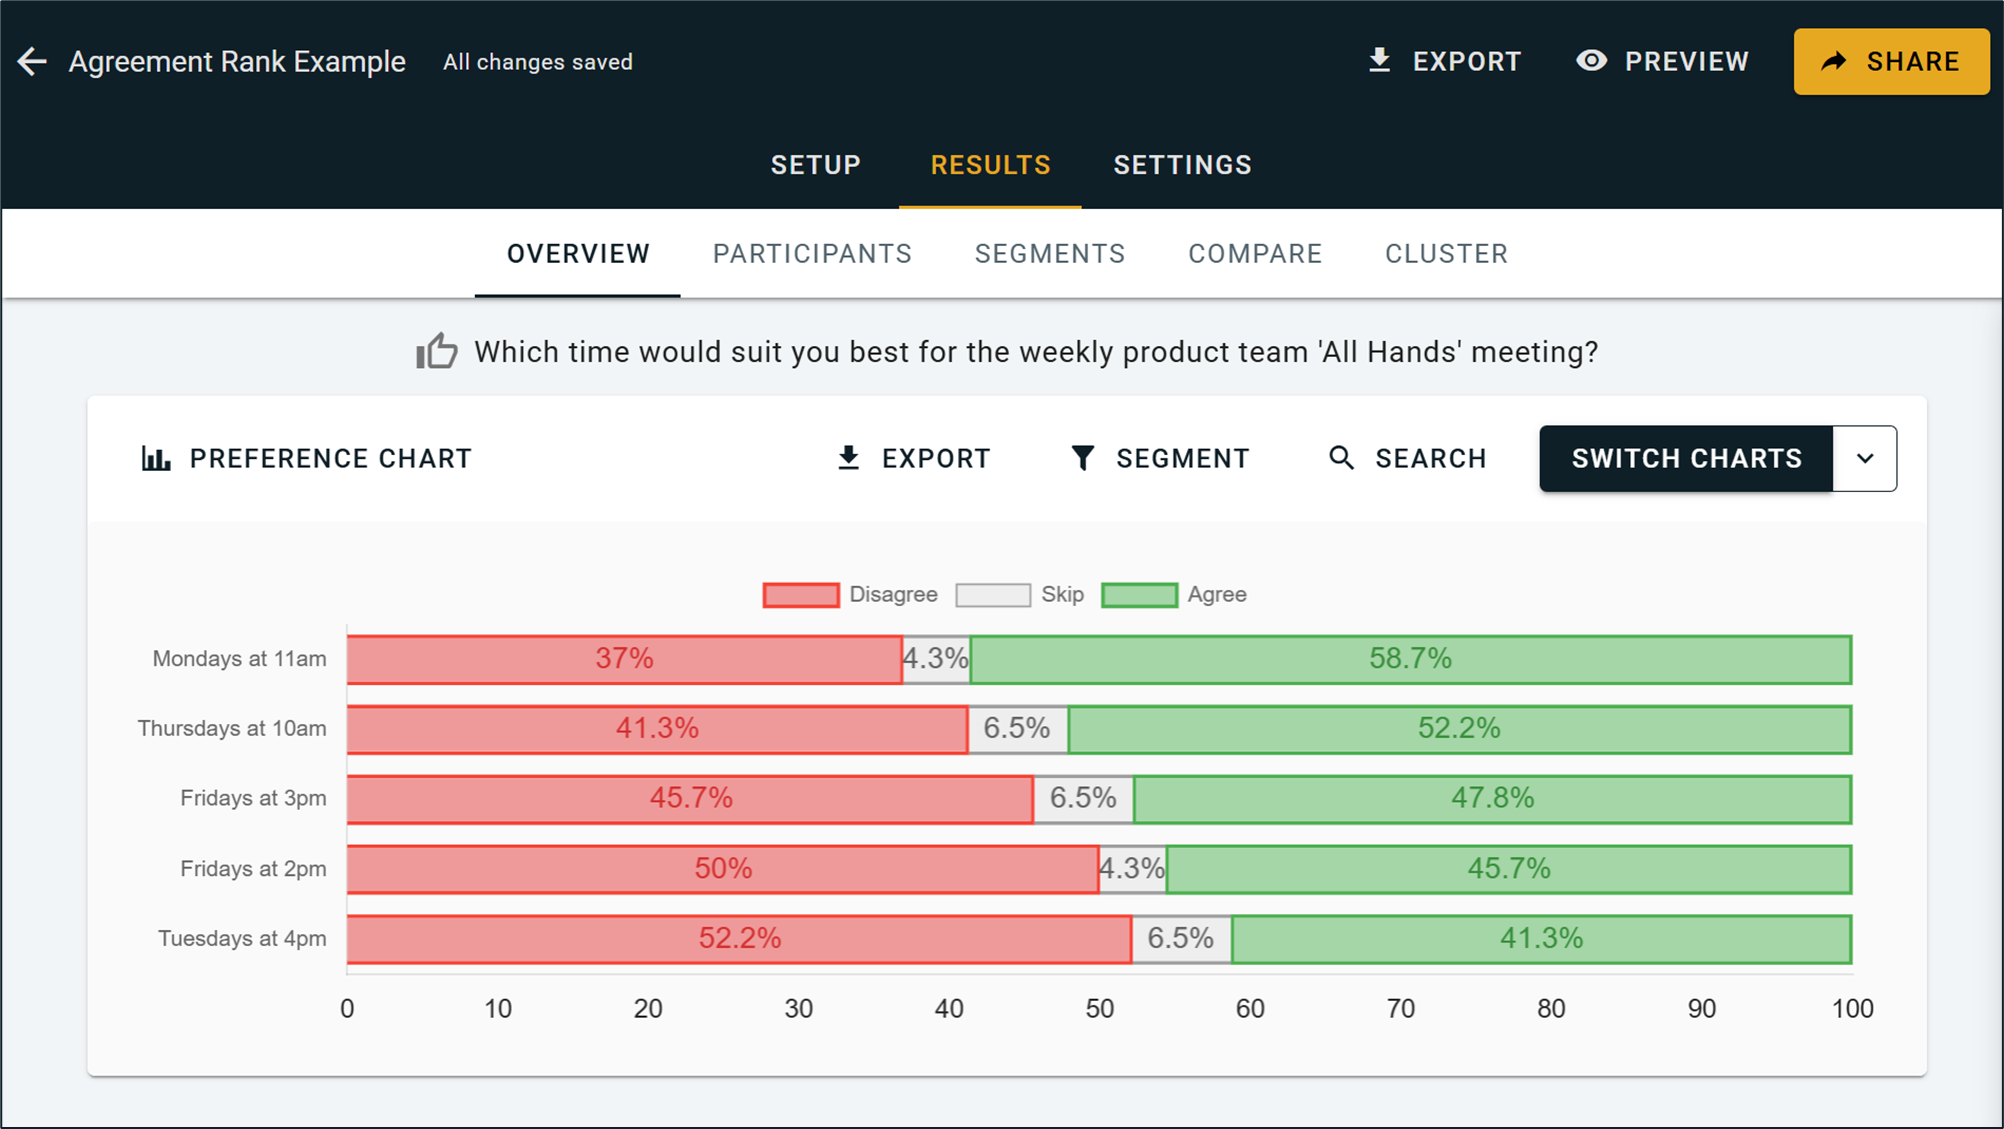Click the Share arrow icon

[1833, 62]
